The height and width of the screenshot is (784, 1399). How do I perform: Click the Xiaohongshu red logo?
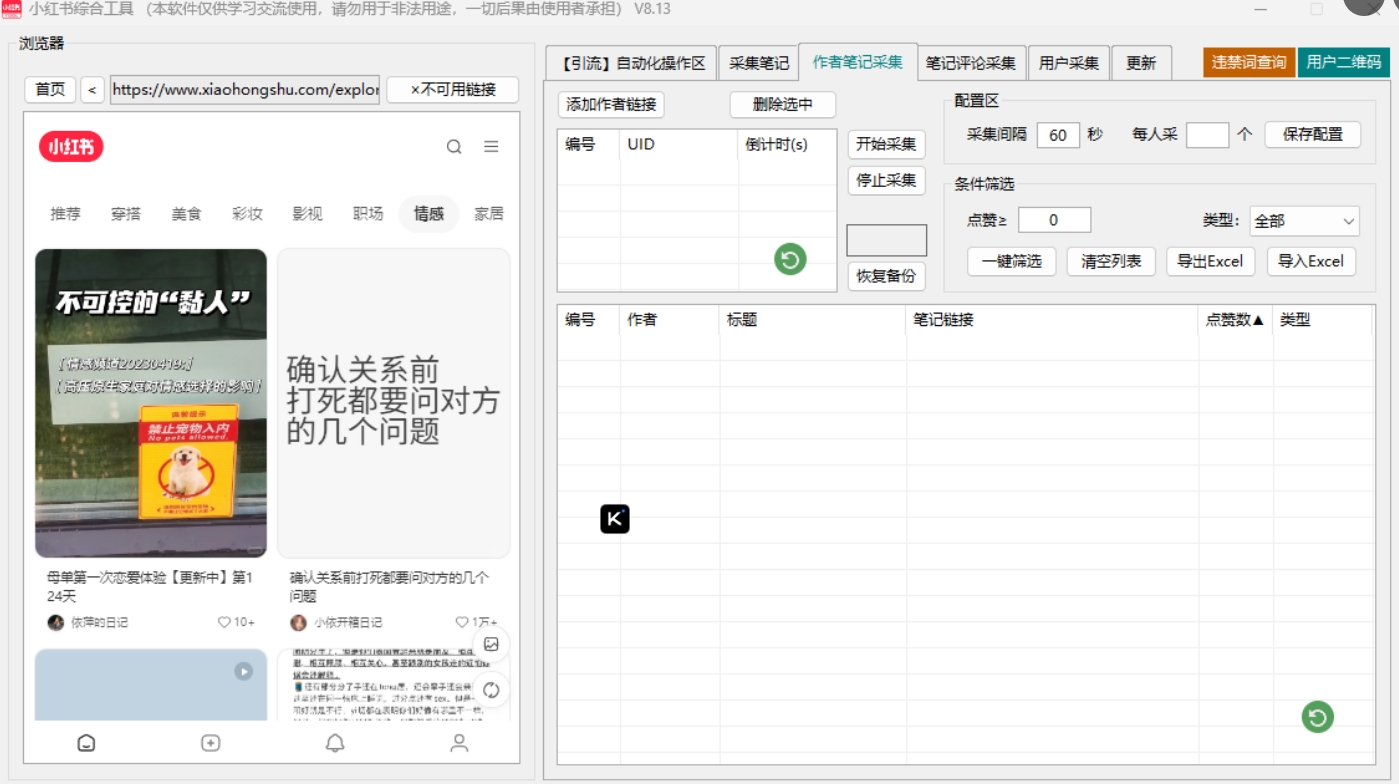point(72,147)
